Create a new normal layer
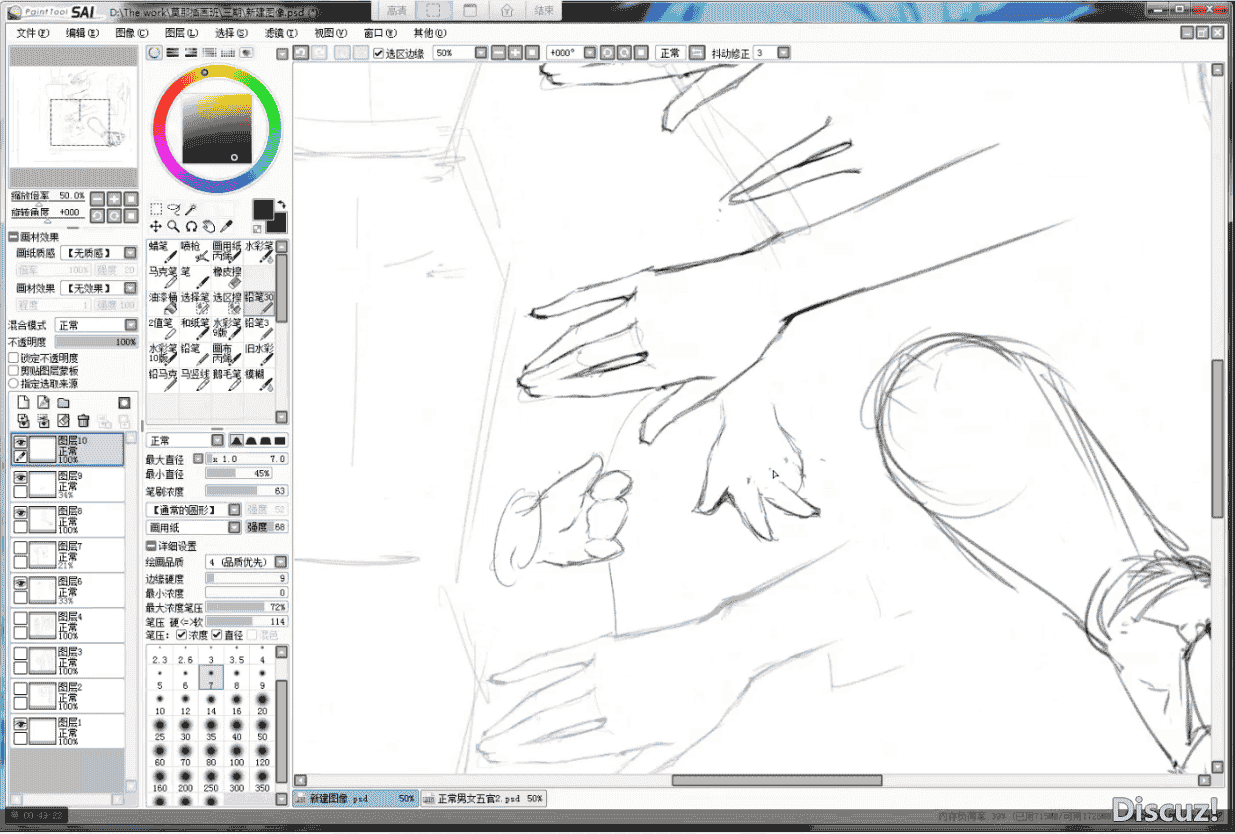Image resolution: width=1235 pixels, height=834 pixels. coord(23,403)
